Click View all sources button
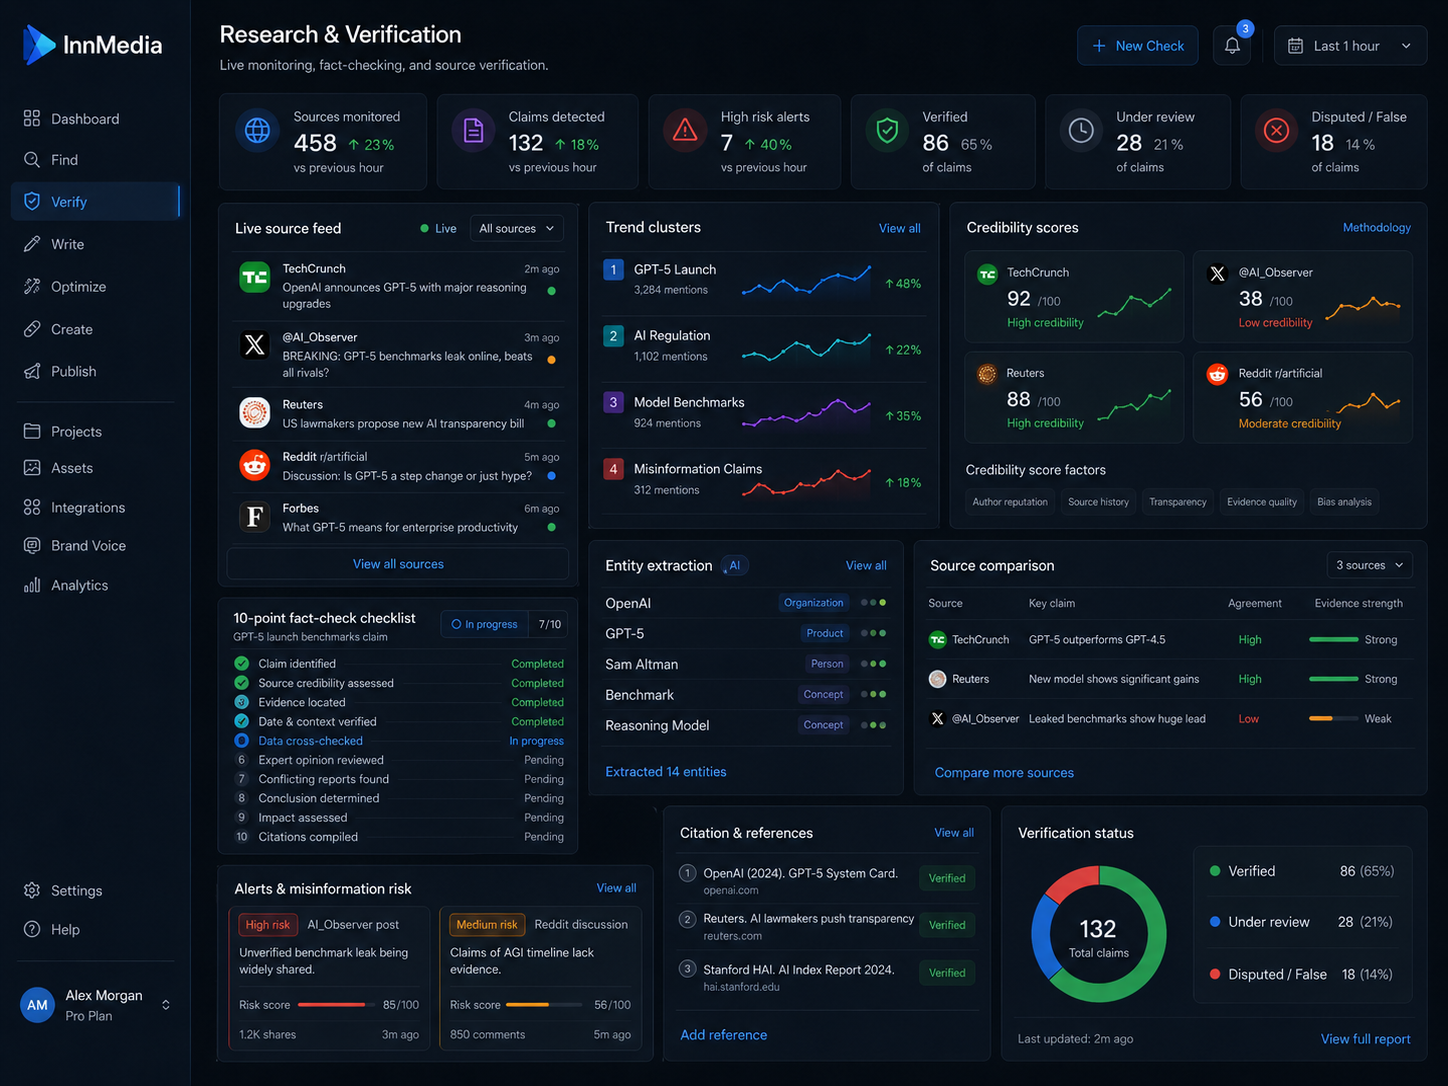 398,564
